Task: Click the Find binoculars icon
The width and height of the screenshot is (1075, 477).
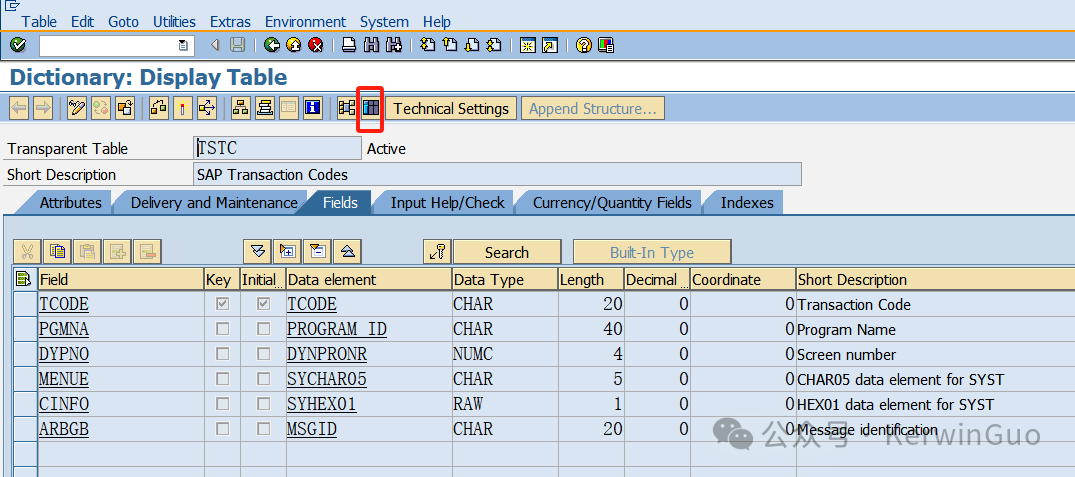Action: pyautogui.click(x=372, y=46)
